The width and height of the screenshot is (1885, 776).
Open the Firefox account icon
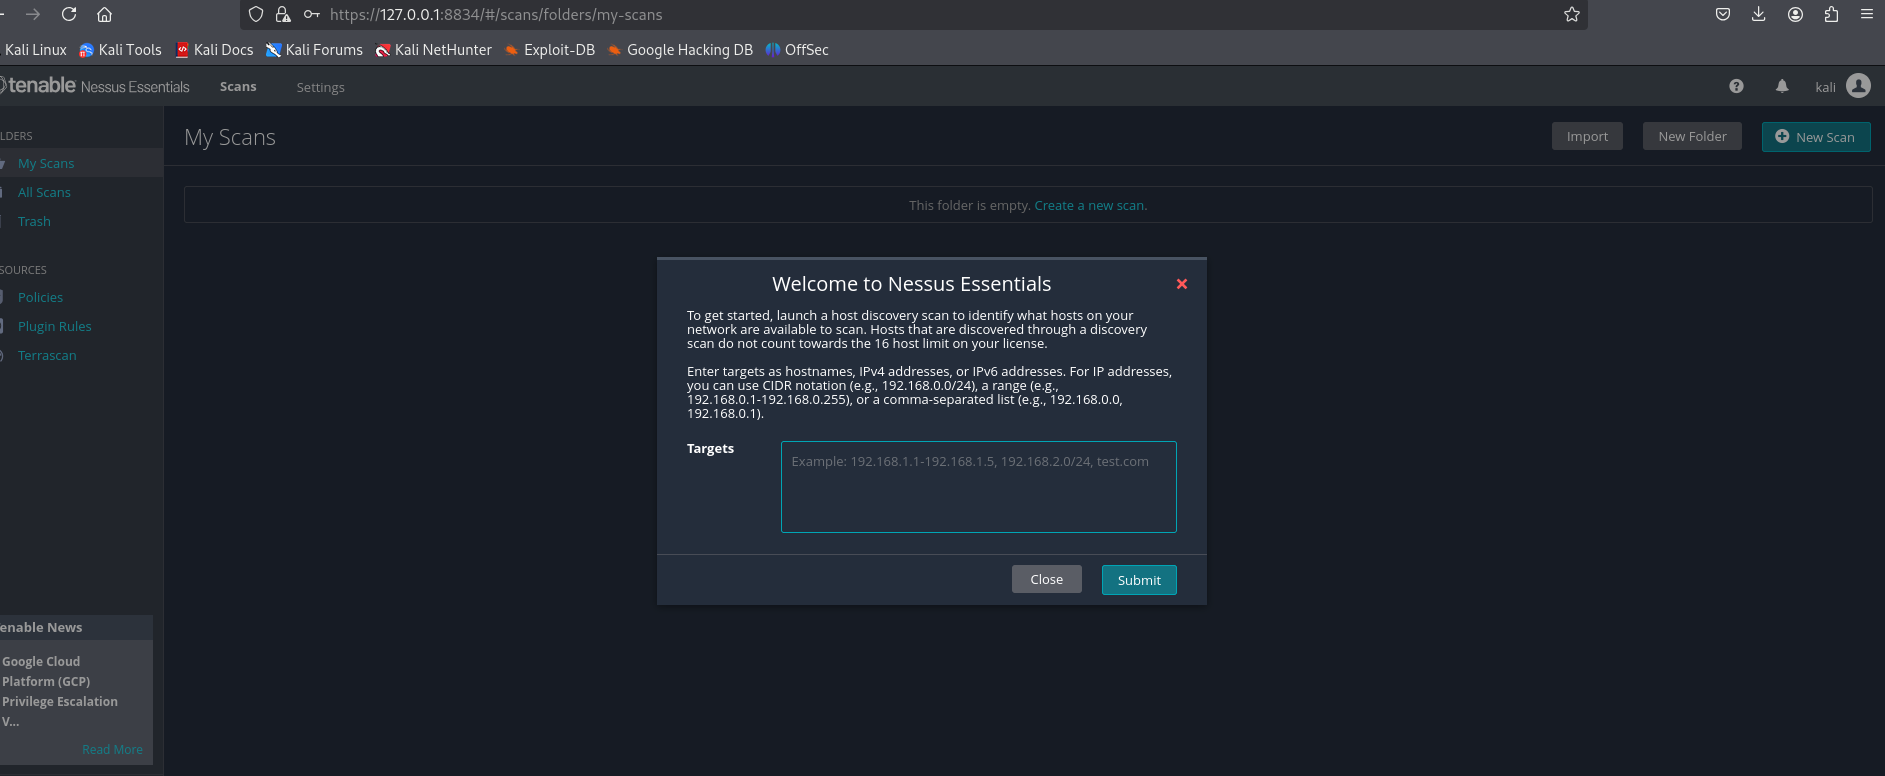pyautogui.click(x=1796, y=14)
